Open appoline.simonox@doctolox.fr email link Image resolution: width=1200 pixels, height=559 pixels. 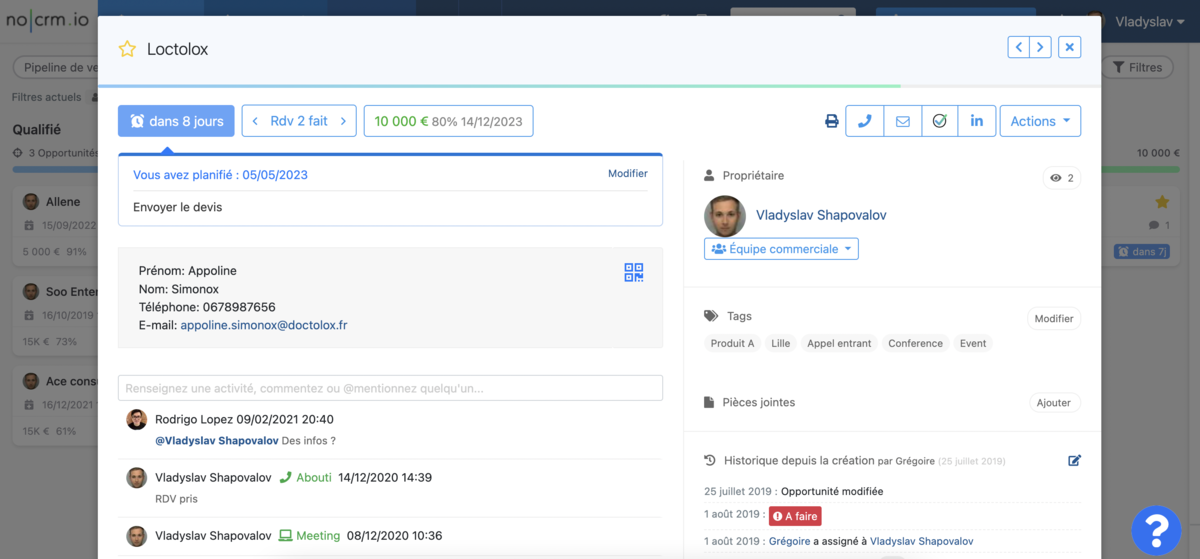pyautogui.click(x=264, y=325)
